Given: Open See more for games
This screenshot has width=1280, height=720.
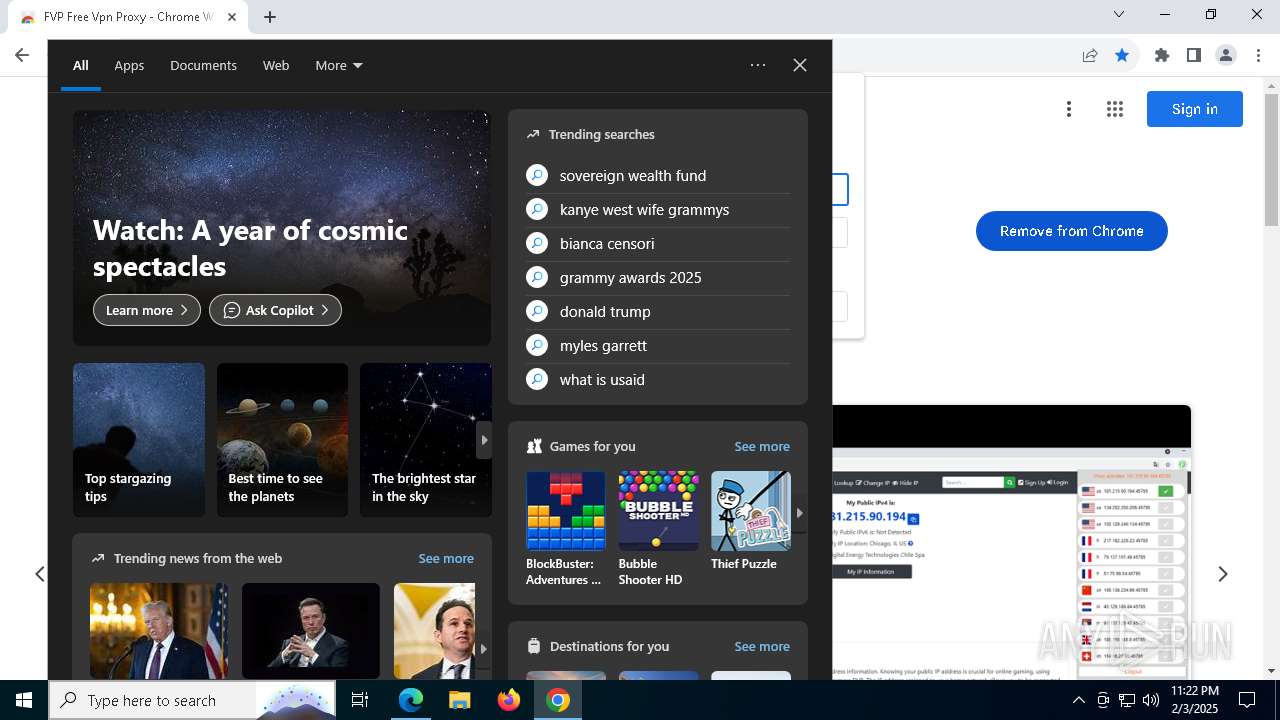Looking at the screenshot, I should coord(762,446).
